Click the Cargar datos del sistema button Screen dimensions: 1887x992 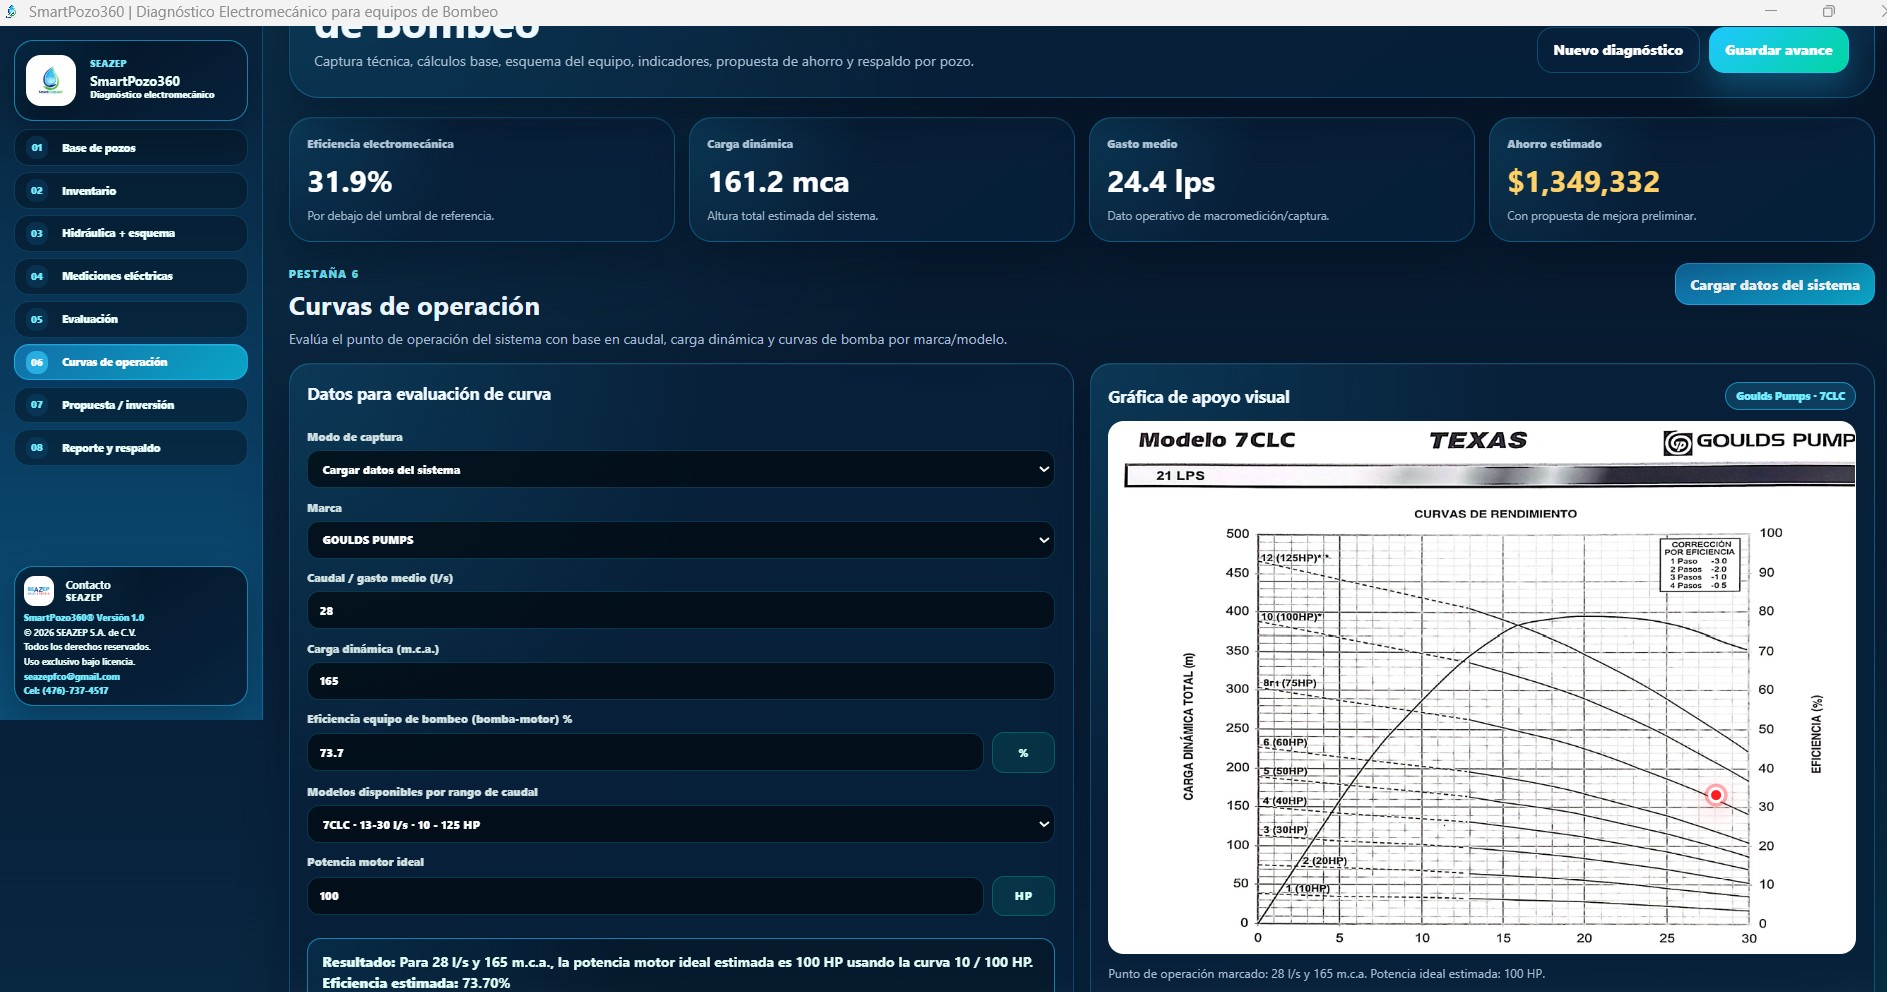1774,285
